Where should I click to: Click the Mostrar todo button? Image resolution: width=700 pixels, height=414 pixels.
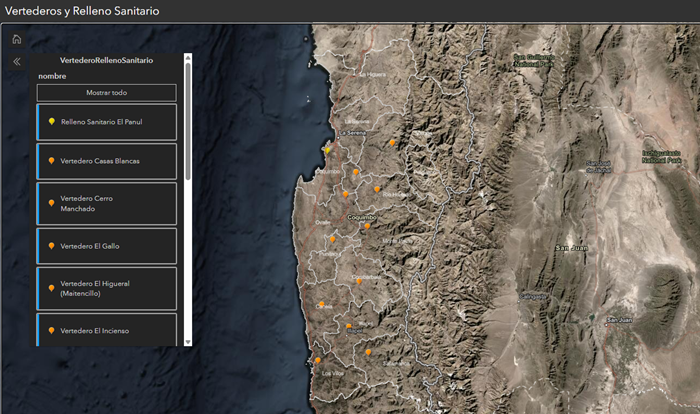[107, 93]
